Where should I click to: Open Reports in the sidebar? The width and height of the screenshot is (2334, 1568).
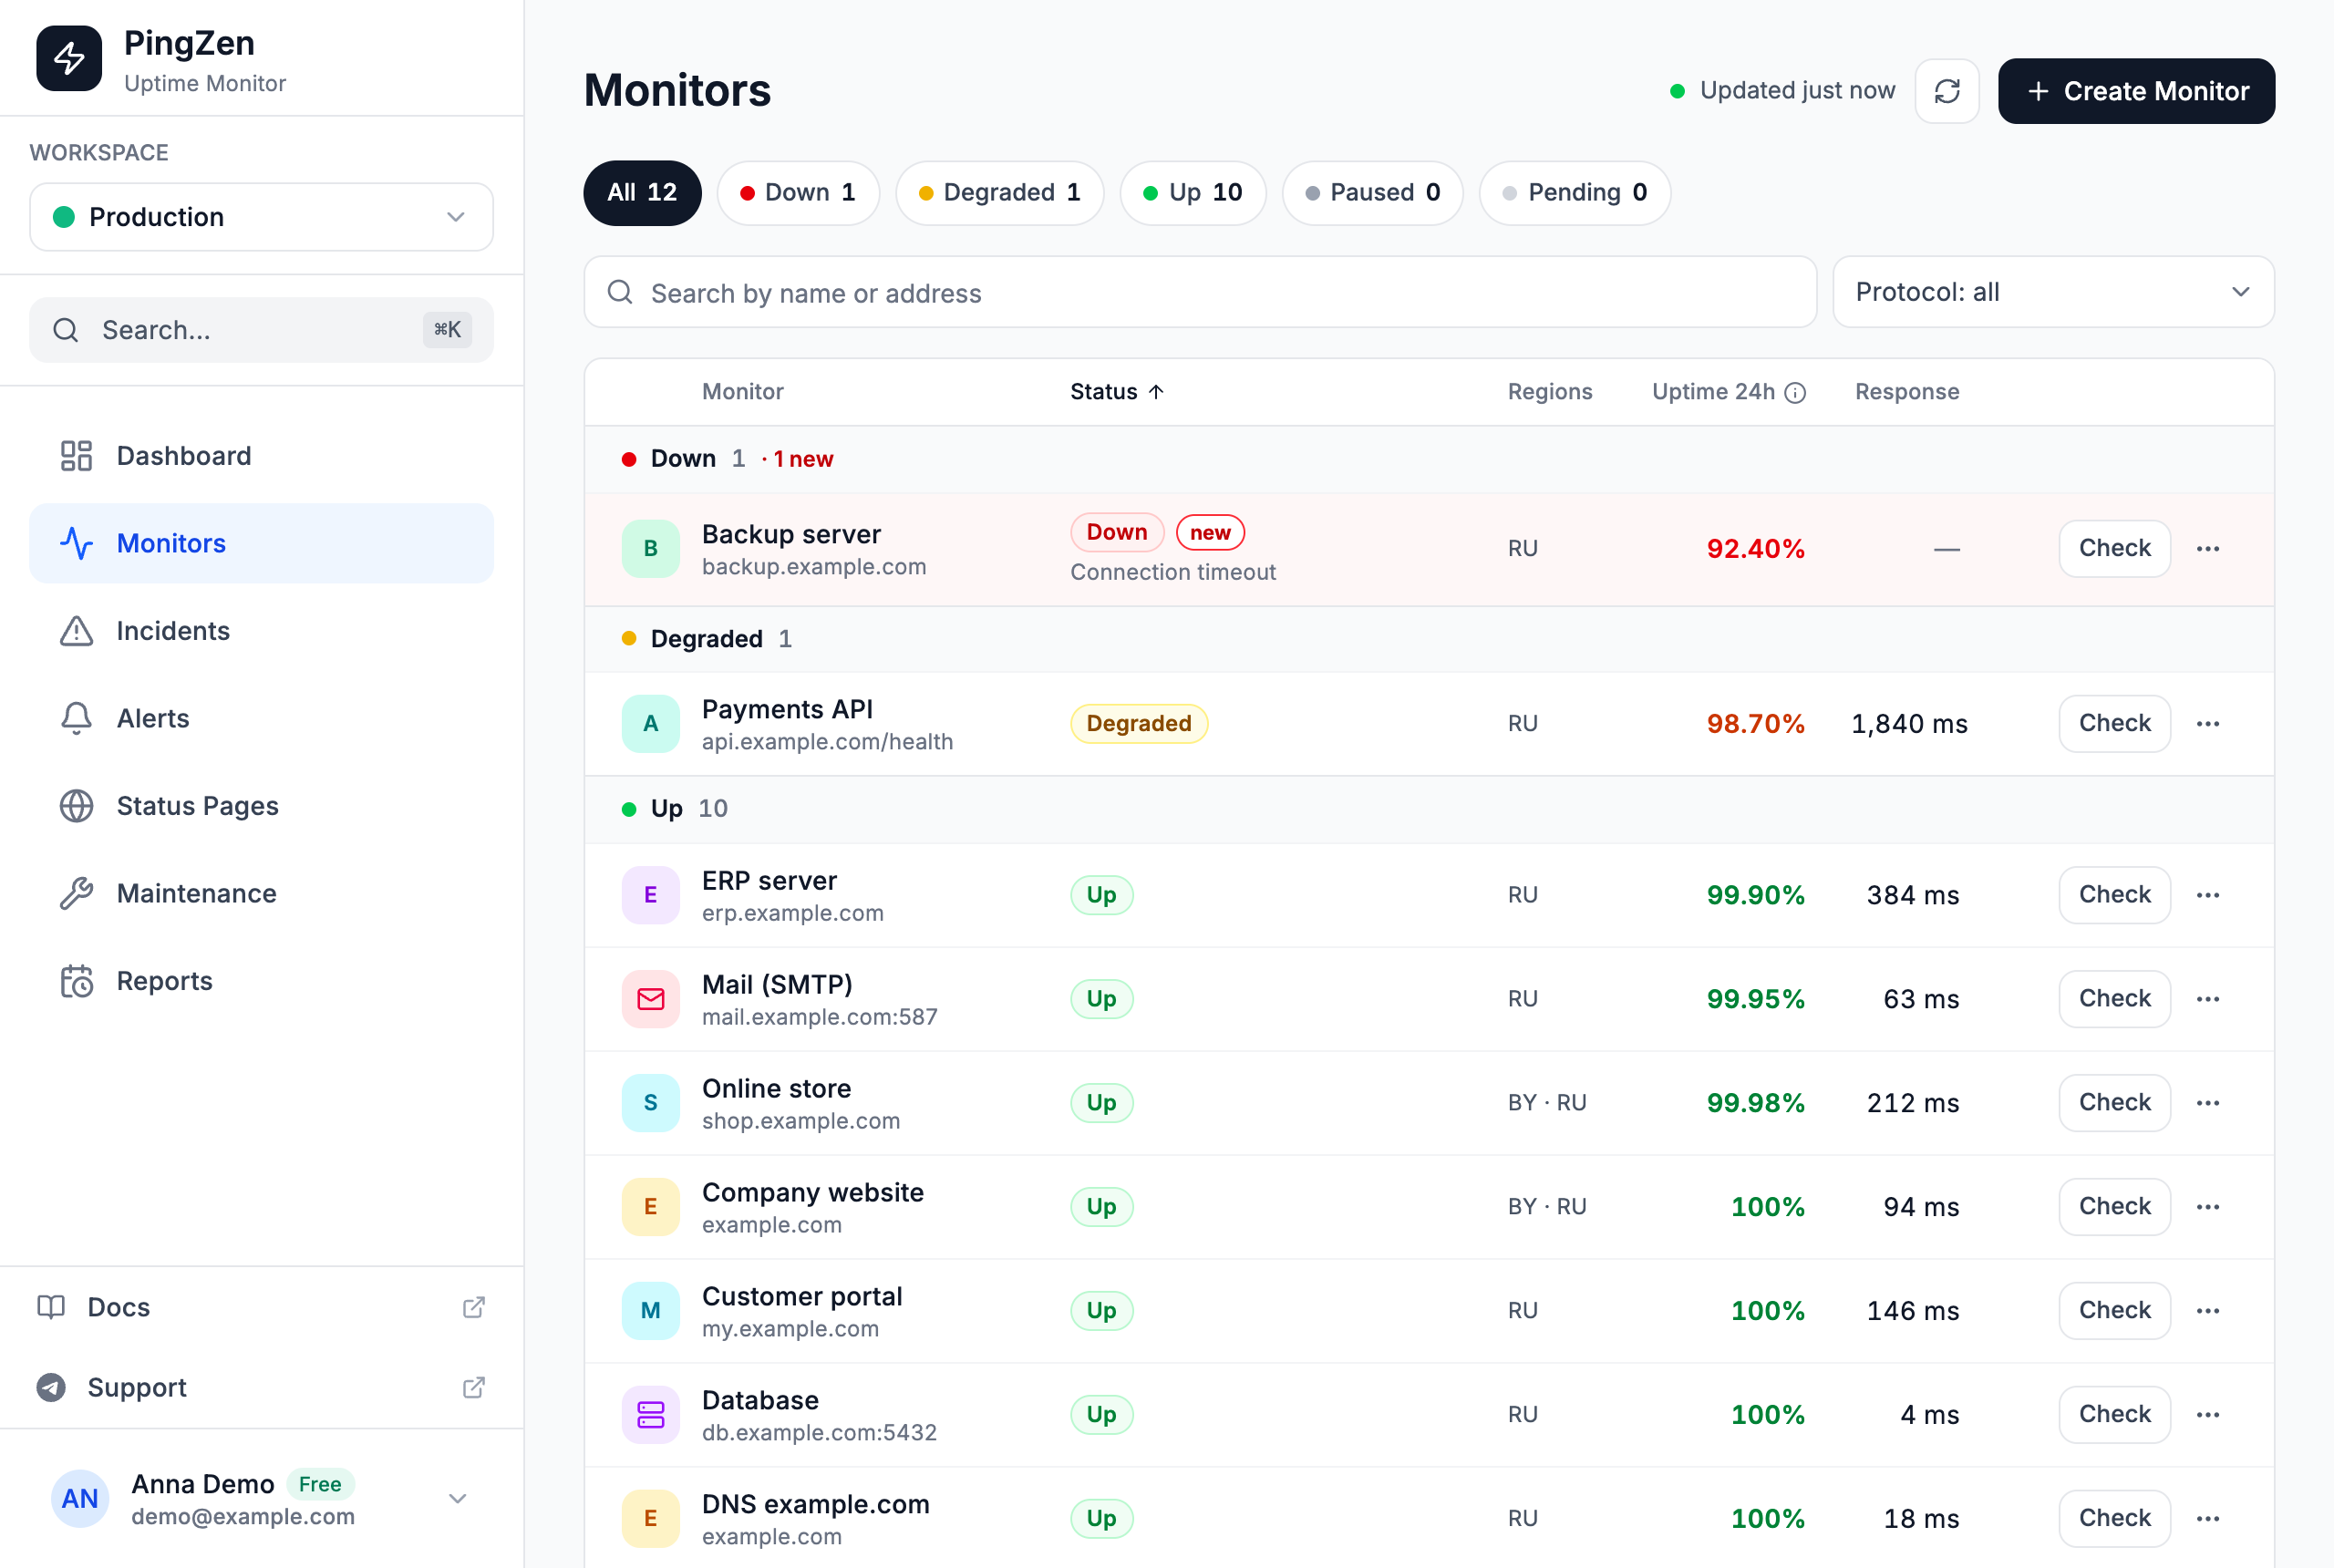[x=261, y=981]
